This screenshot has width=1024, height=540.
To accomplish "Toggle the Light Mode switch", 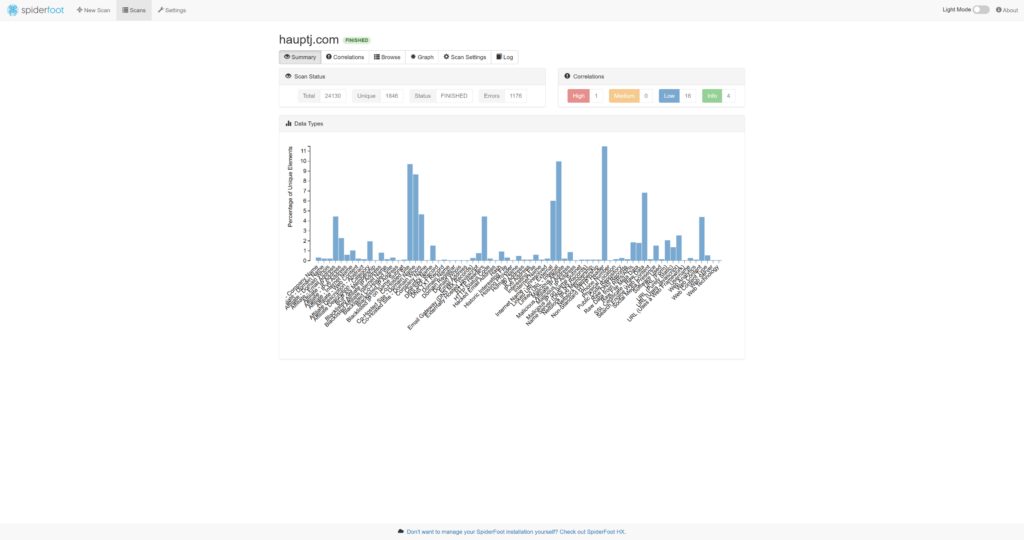I will [x=981, y=10].
